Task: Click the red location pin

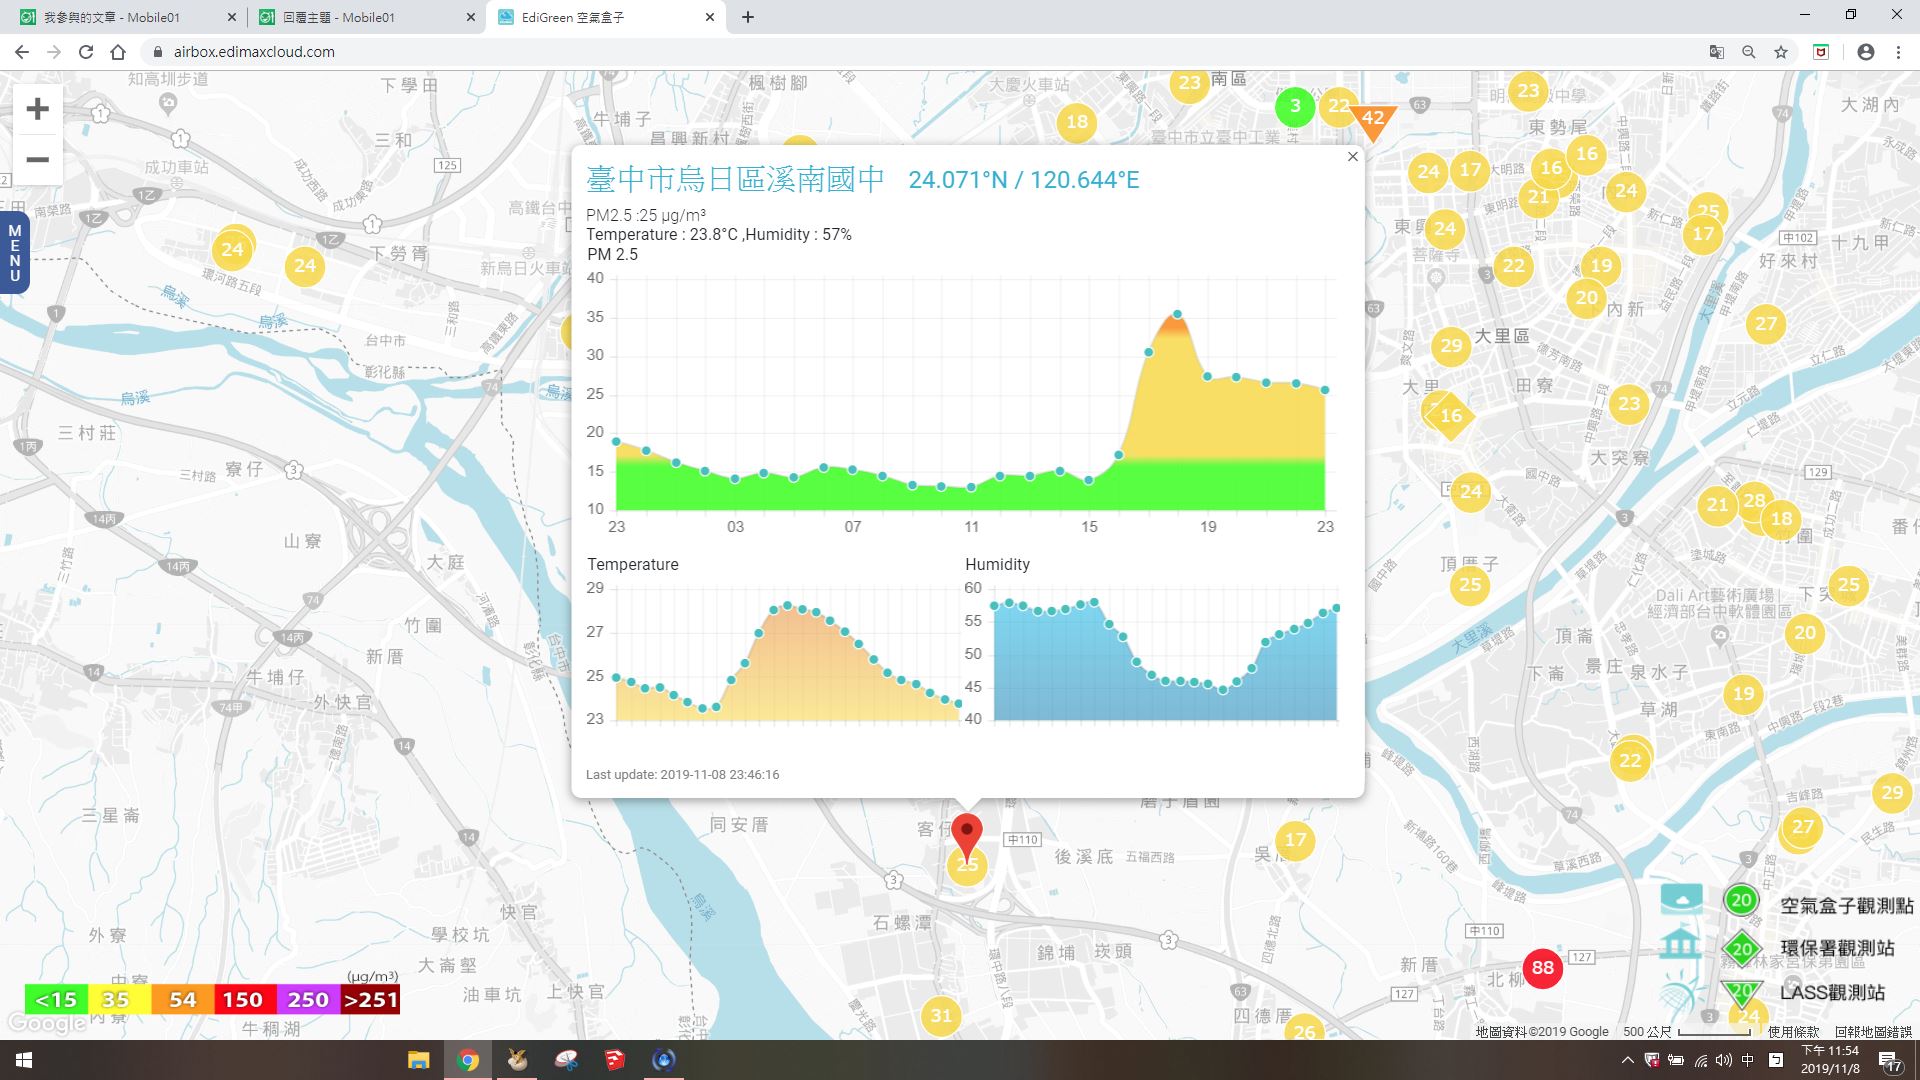Action: tap(966, 835)
